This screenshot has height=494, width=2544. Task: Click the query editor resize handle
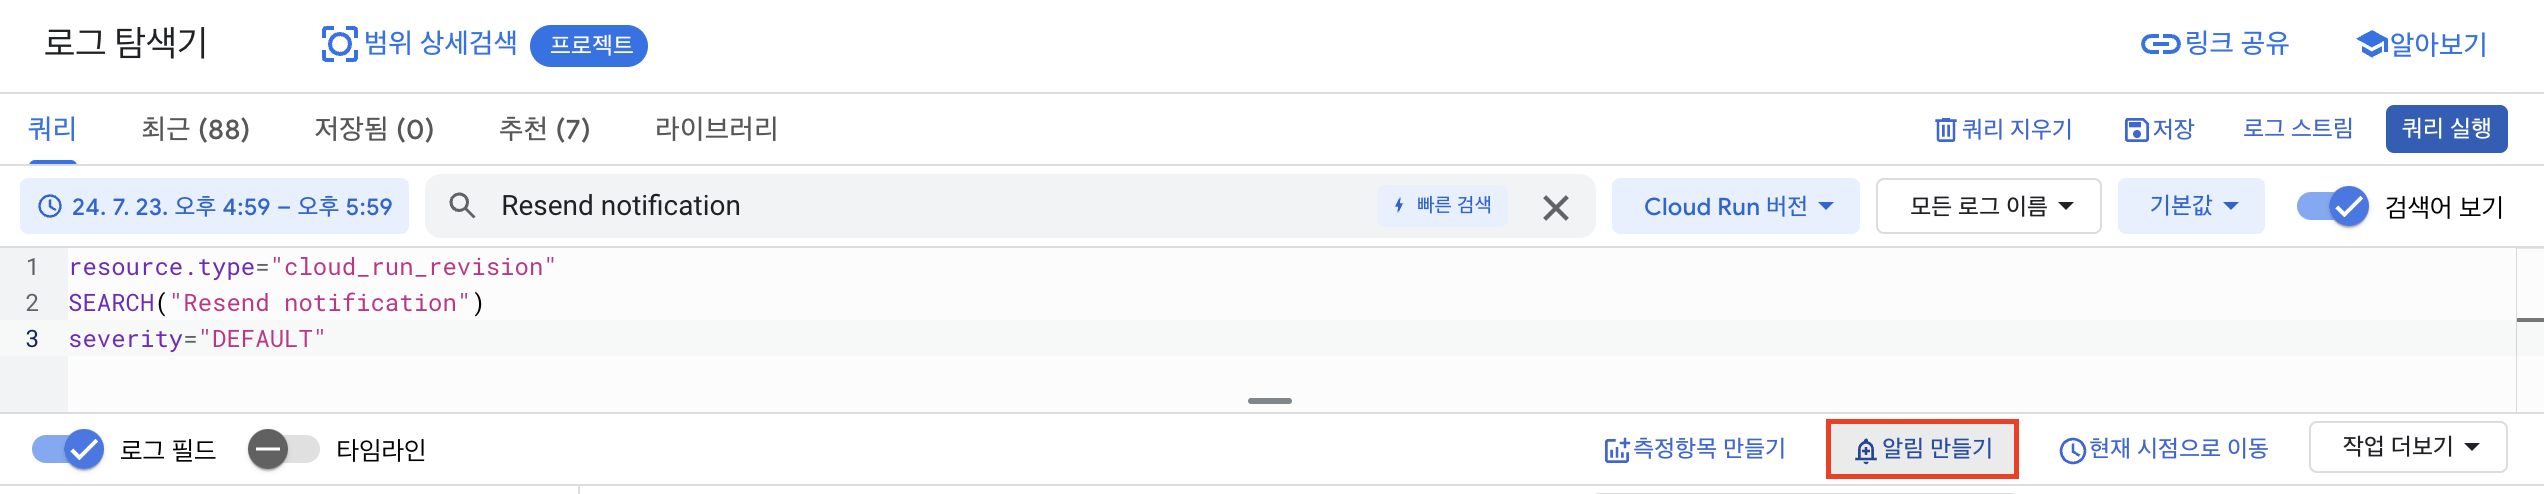tap(1270, 401)
